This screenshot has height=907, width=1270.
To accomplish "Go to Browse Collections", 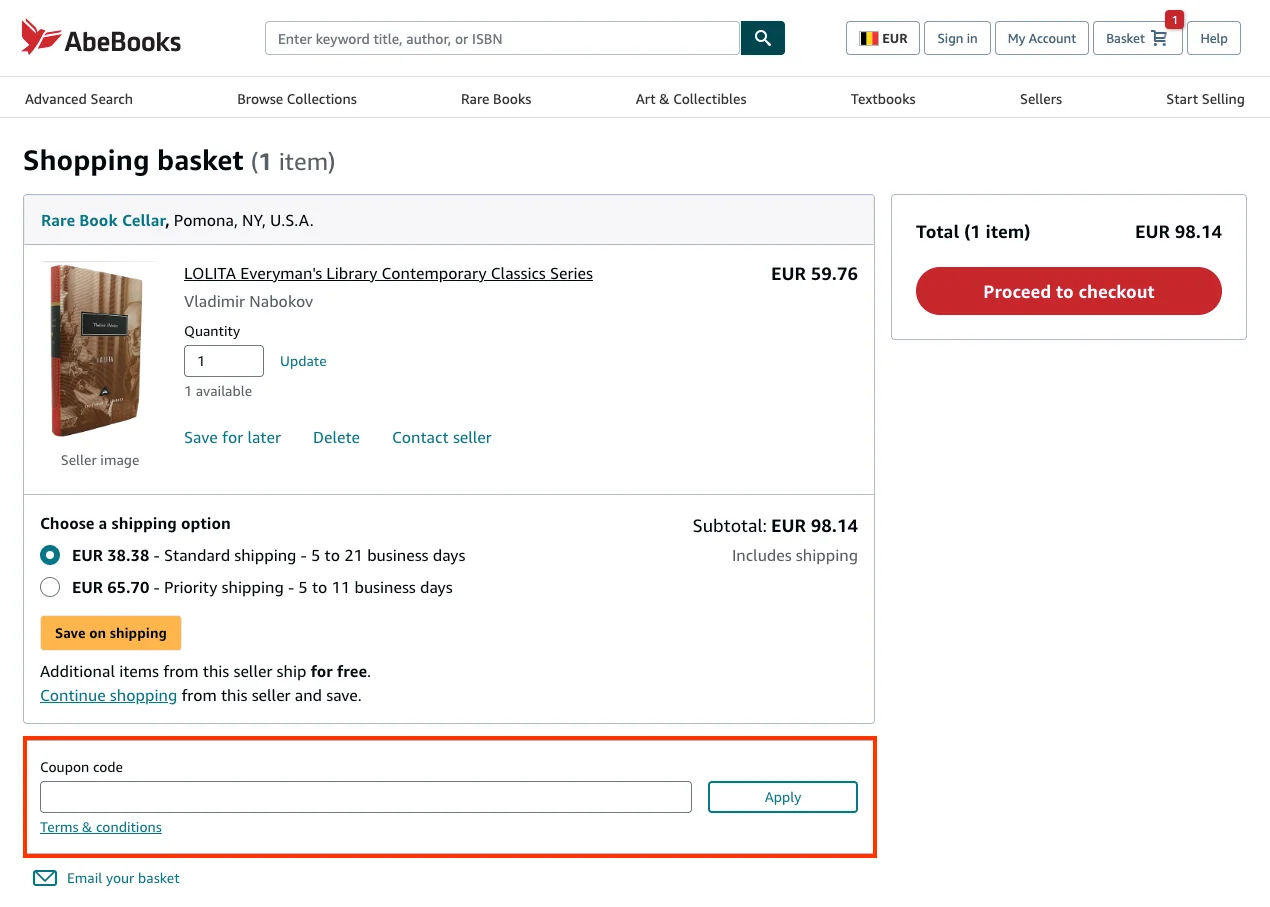I will tap(297, 99).
